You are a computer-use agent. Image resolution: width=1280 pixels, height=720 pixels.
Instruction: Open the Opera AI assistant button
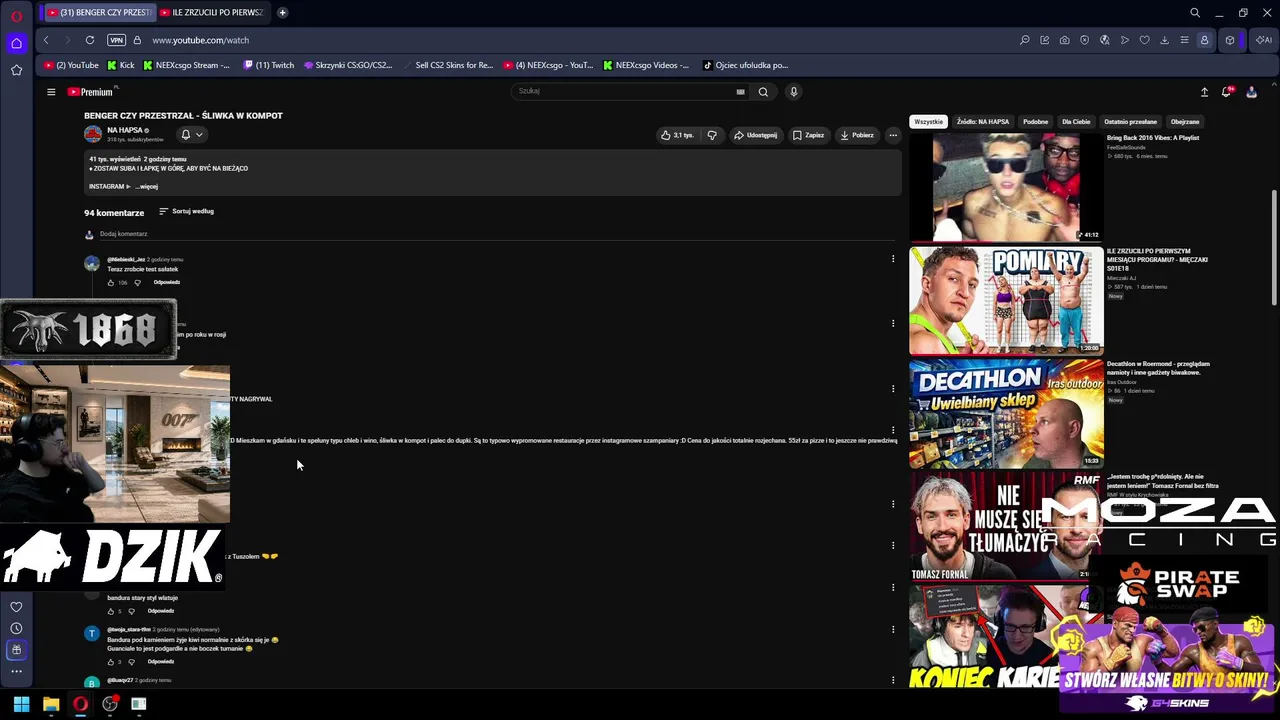[1264, 40]
